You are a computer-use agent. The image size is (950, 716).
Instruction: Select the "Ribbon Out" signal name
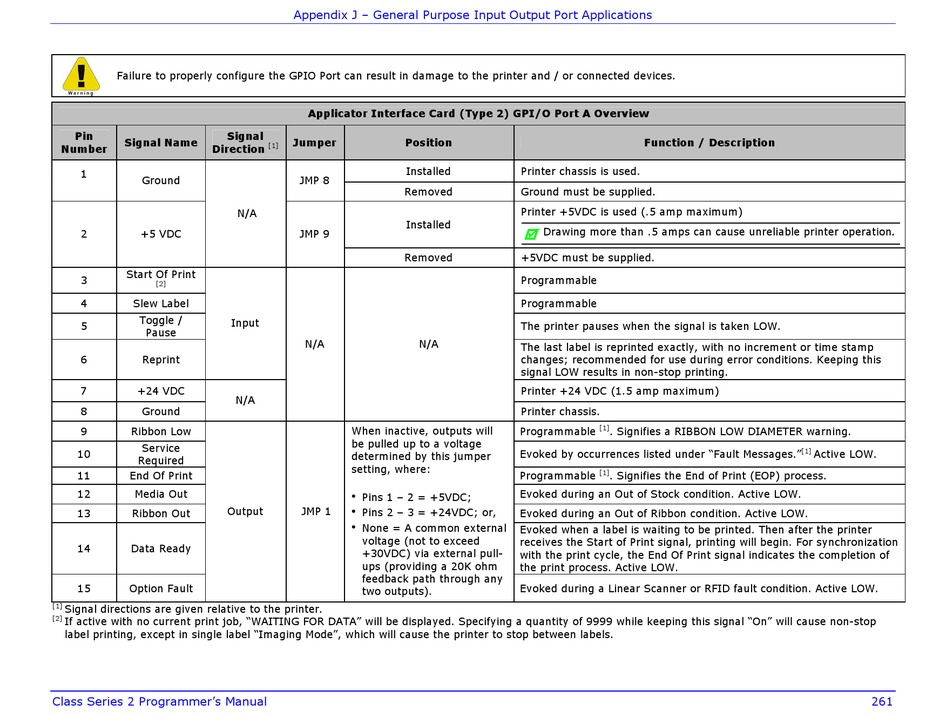[x=161, y=514]
